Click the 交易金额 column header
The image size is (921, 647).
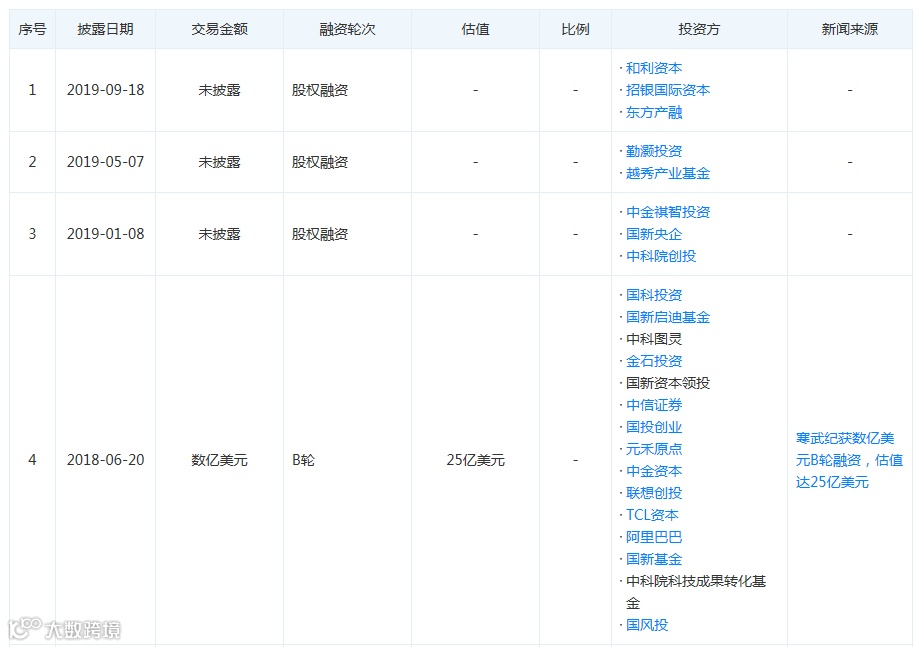tap(220, 29)
